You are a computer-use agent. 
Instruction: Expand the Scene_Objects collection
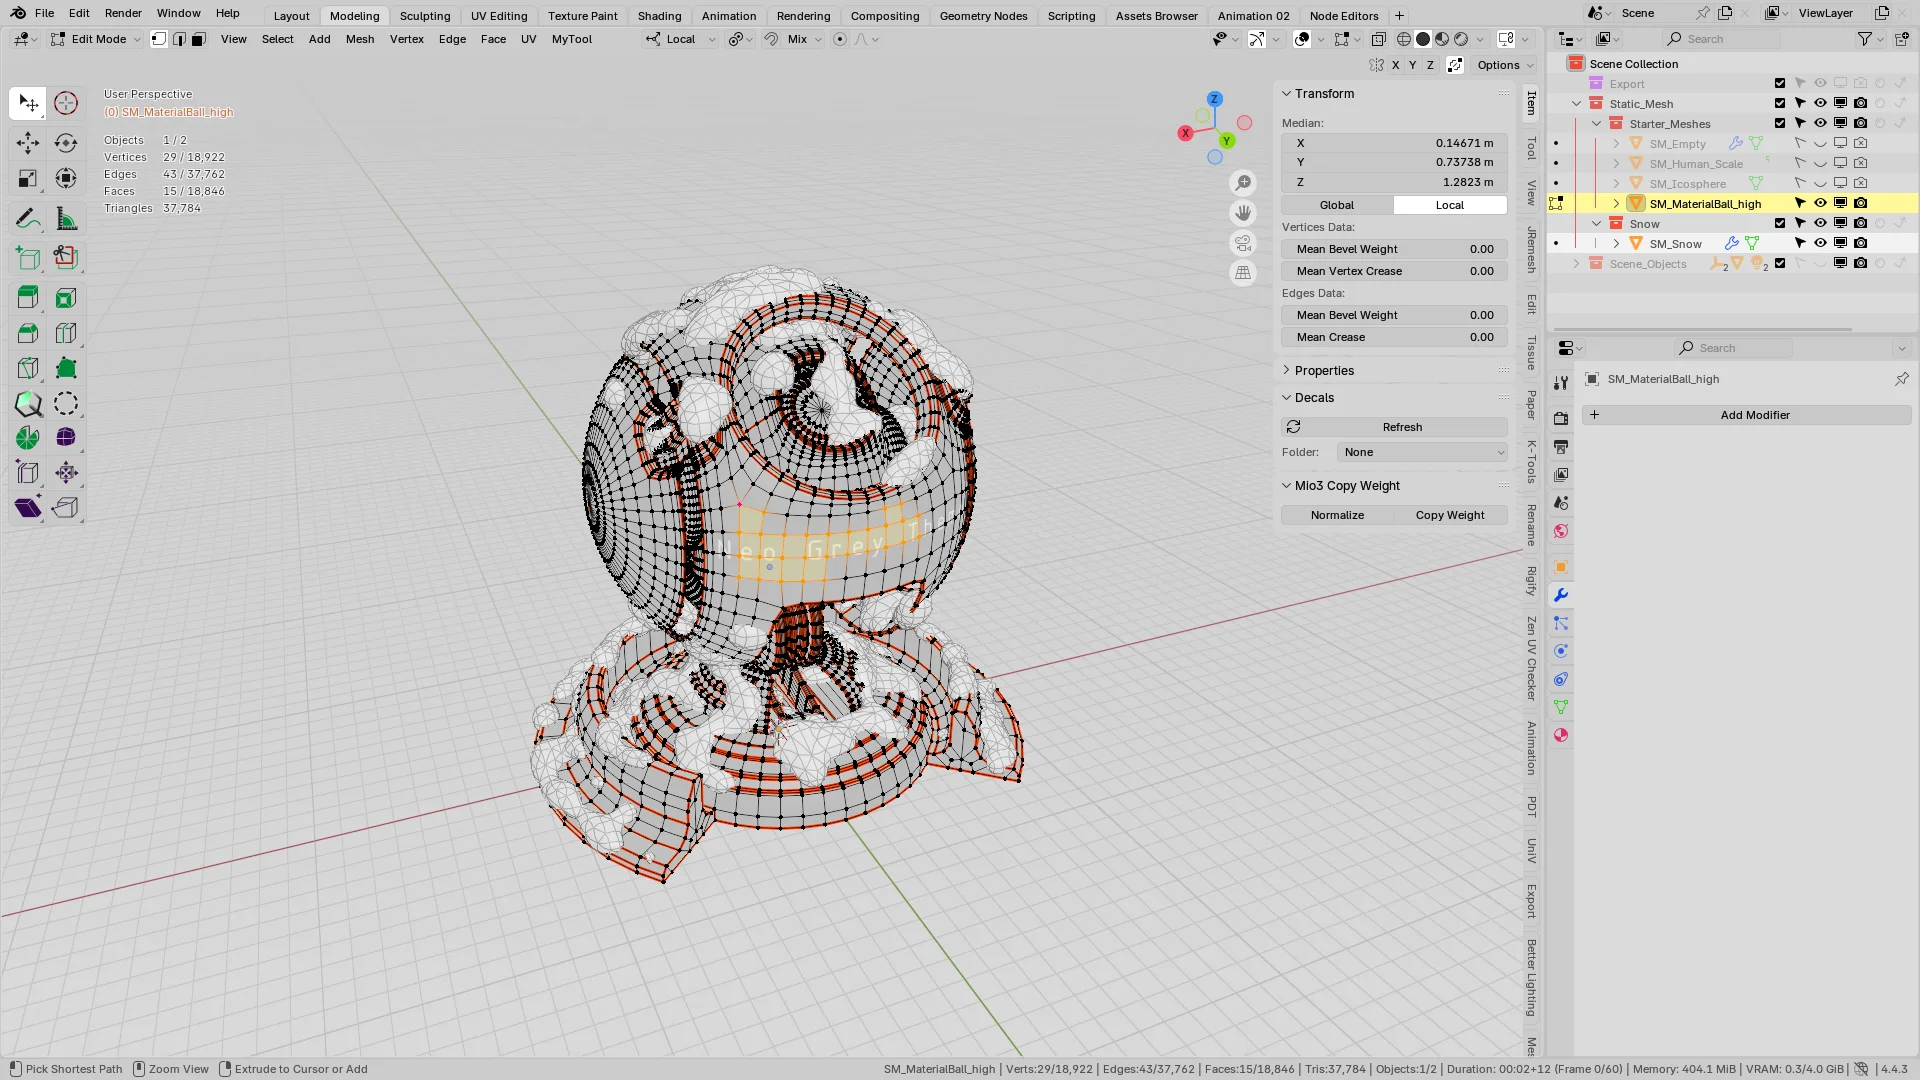[x=1577, y=263]
